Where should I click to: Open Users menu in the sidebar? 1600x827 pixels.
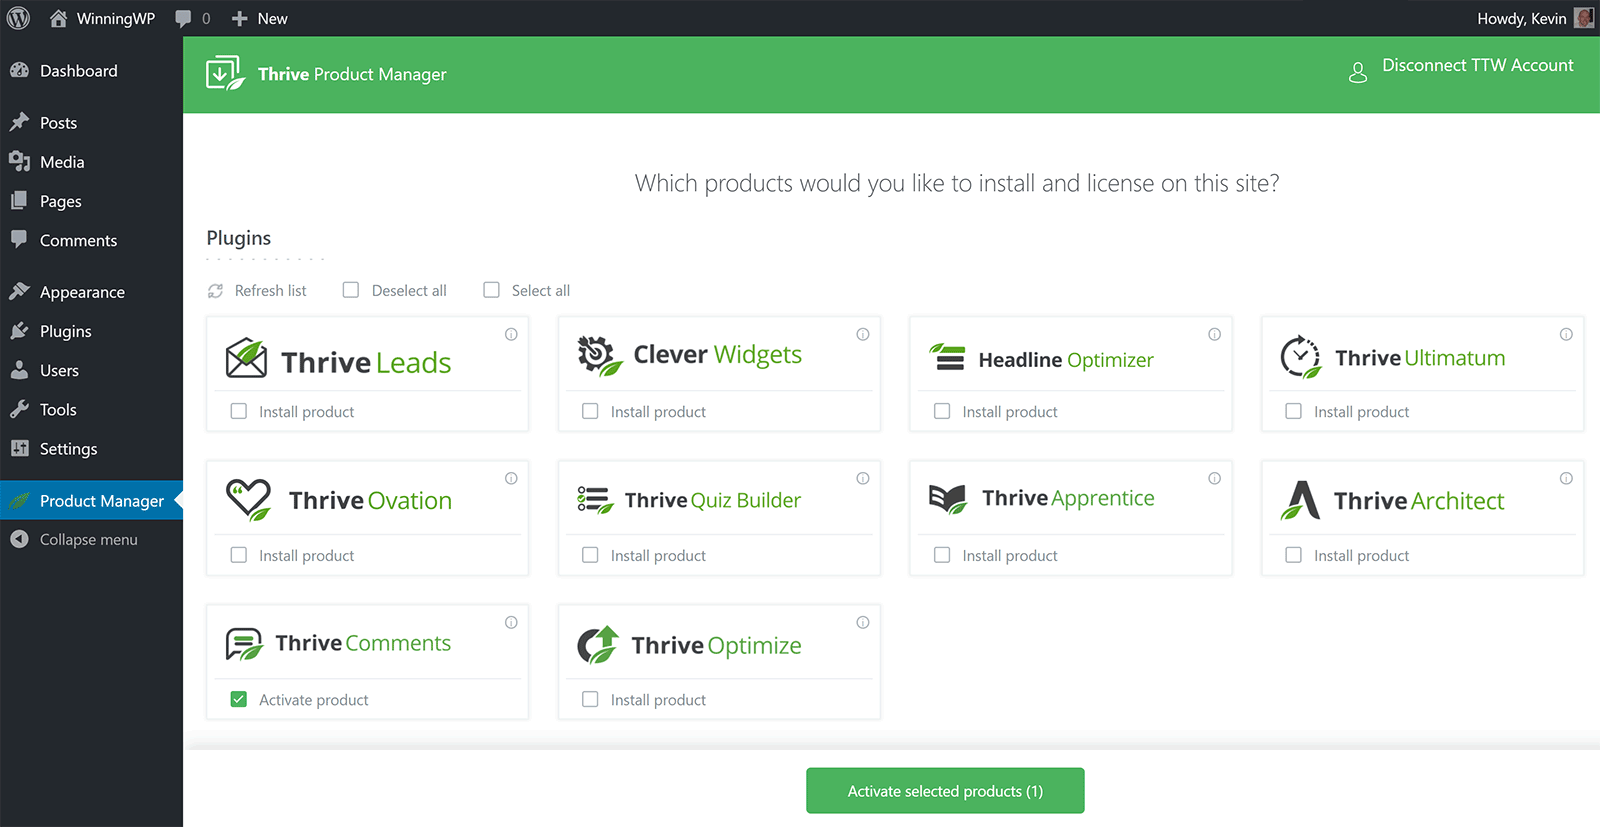pos(91,370)
